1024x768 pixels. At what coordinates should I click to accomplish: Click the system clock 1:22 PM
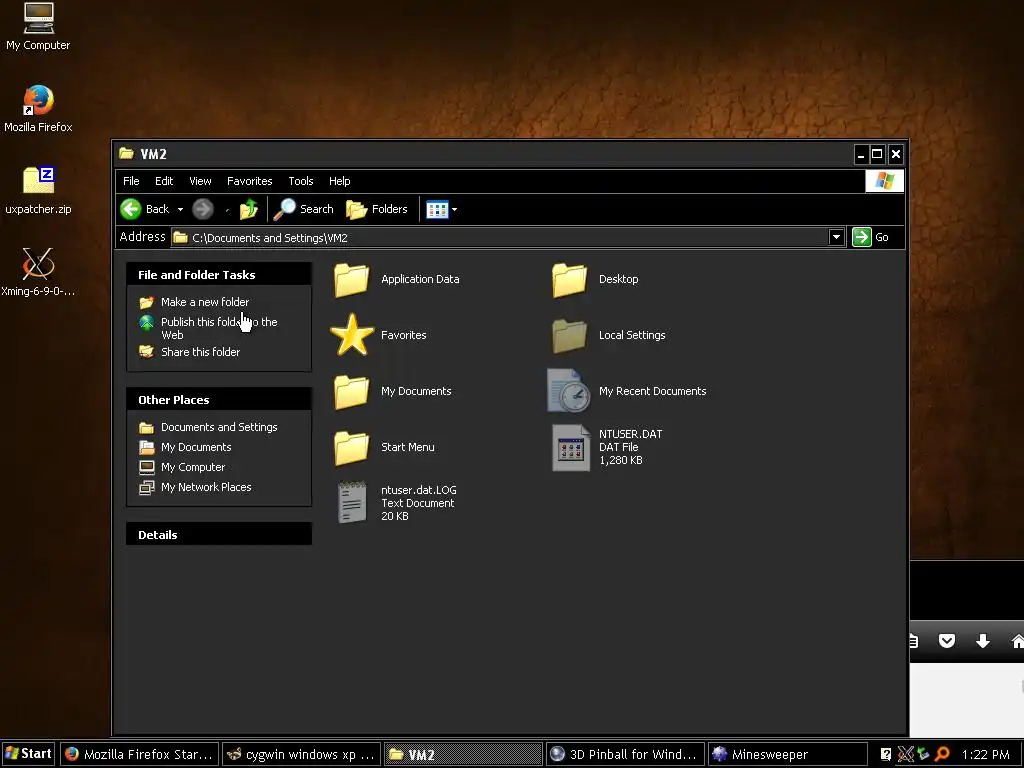tap(985, 754)
